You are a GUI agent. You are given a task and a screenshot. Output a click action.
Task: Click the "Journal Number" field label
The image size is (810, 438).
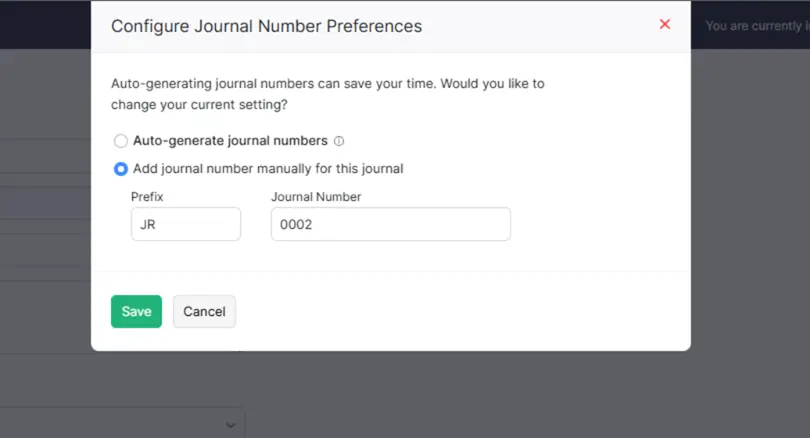coord(316,197)
